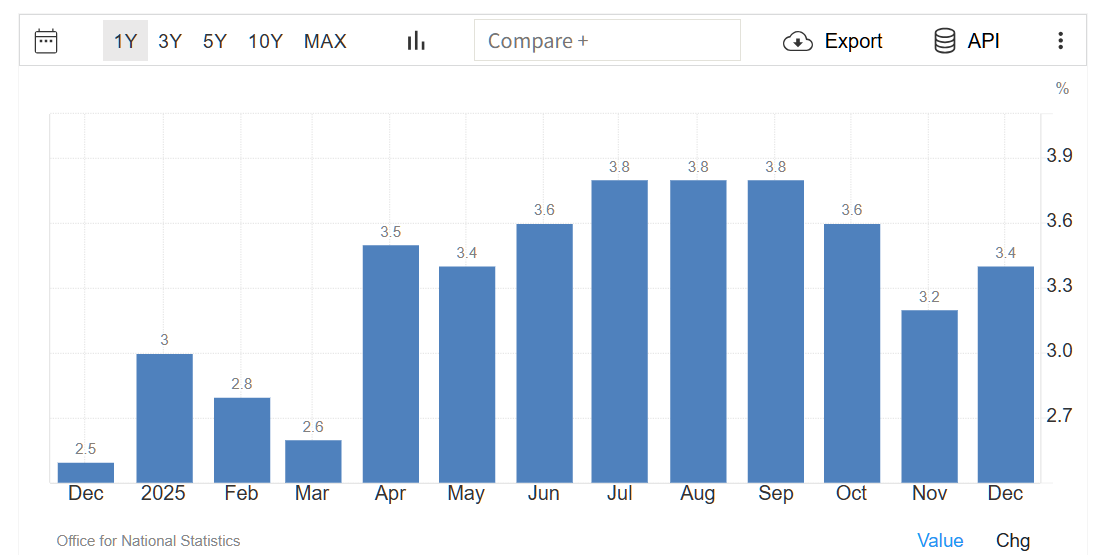
Task: Switch to the 5Y time range
Action: (215, 41)
